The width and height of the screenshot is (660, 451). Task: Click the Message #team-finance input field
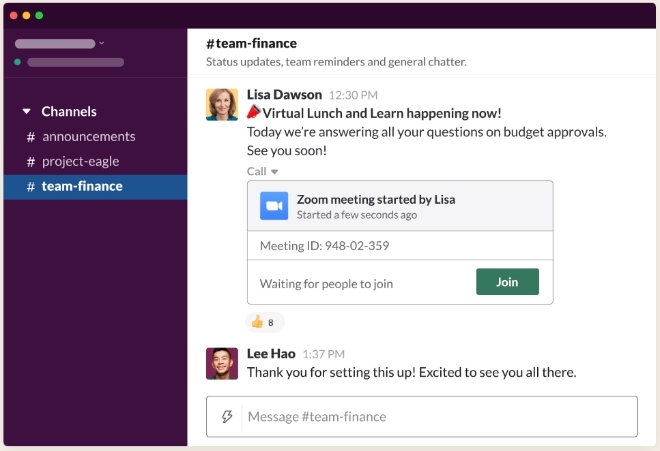[422, 416]
